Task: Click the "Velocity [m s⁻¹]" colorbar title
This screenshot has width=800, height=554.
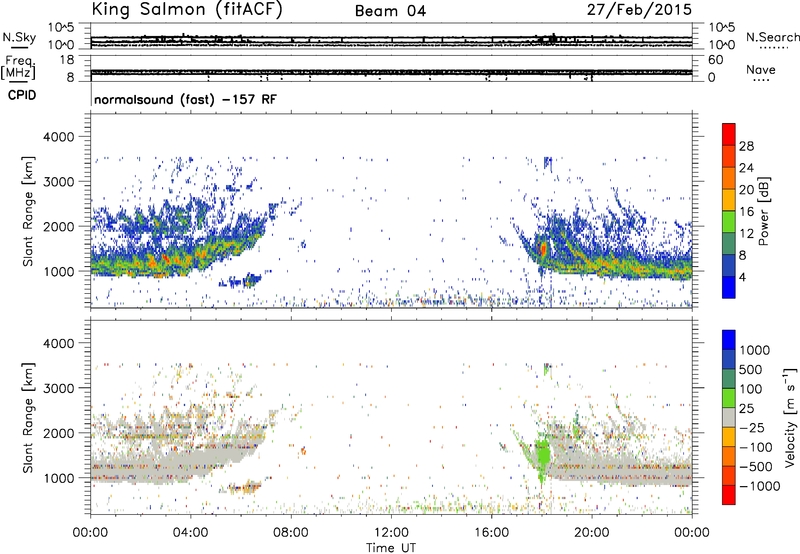Action: click(790, 417)
